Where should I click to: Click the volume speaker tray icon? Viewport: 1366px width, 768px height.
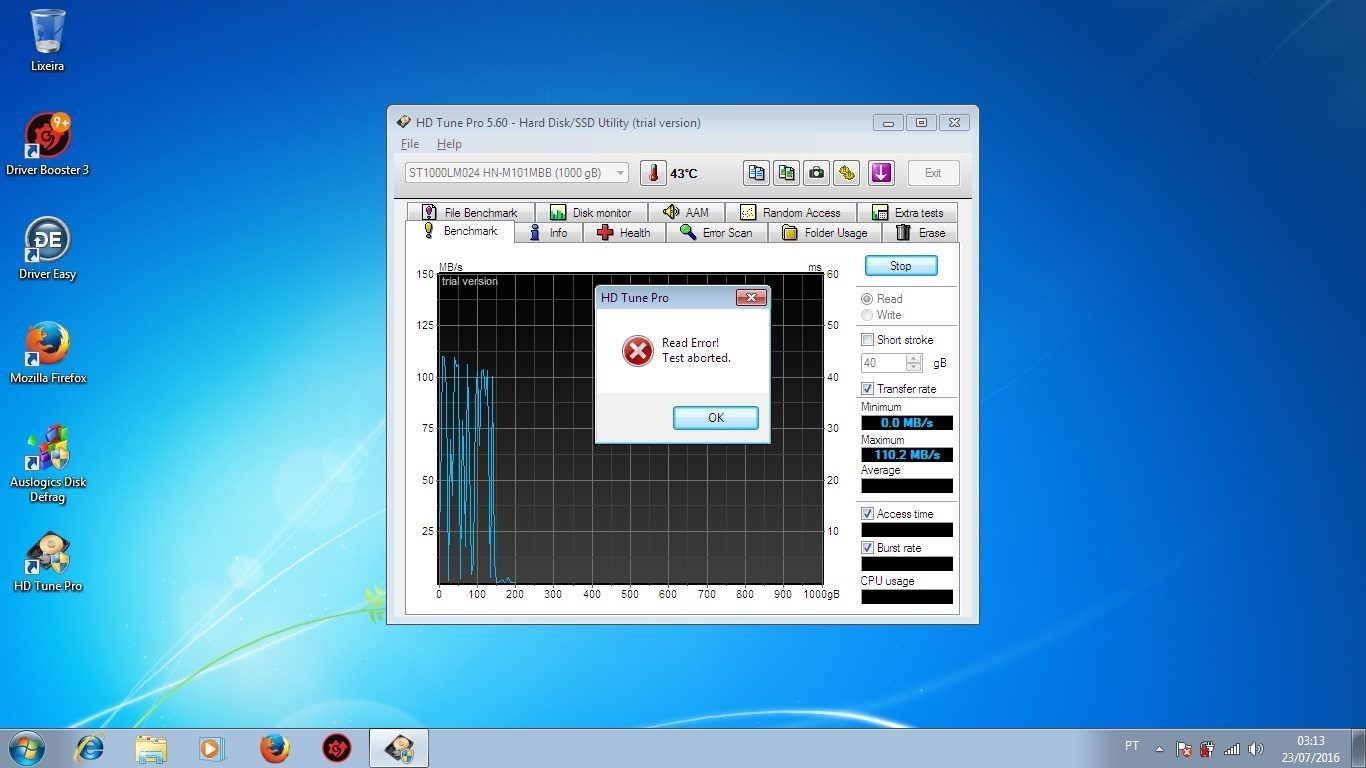(x=1256, y=748)
